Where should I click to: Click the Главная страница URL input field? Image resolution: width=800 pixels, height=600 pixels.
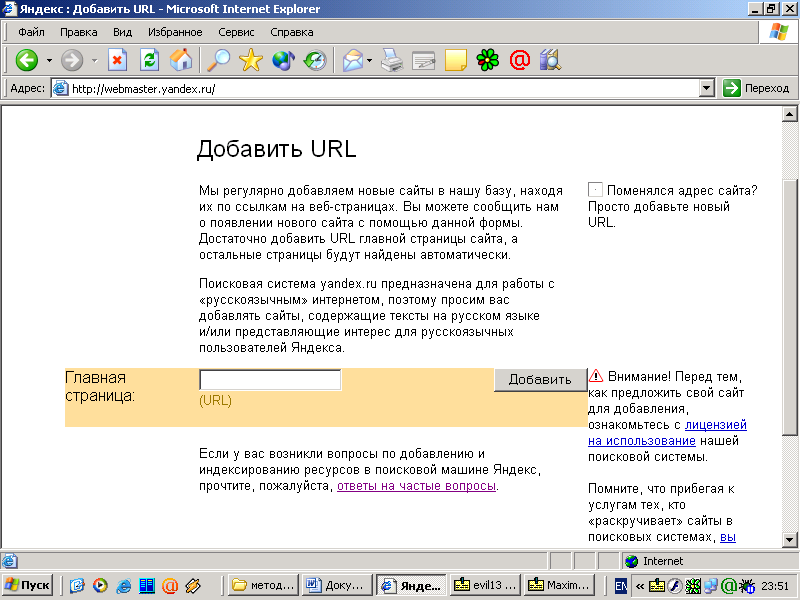[270, 380]
